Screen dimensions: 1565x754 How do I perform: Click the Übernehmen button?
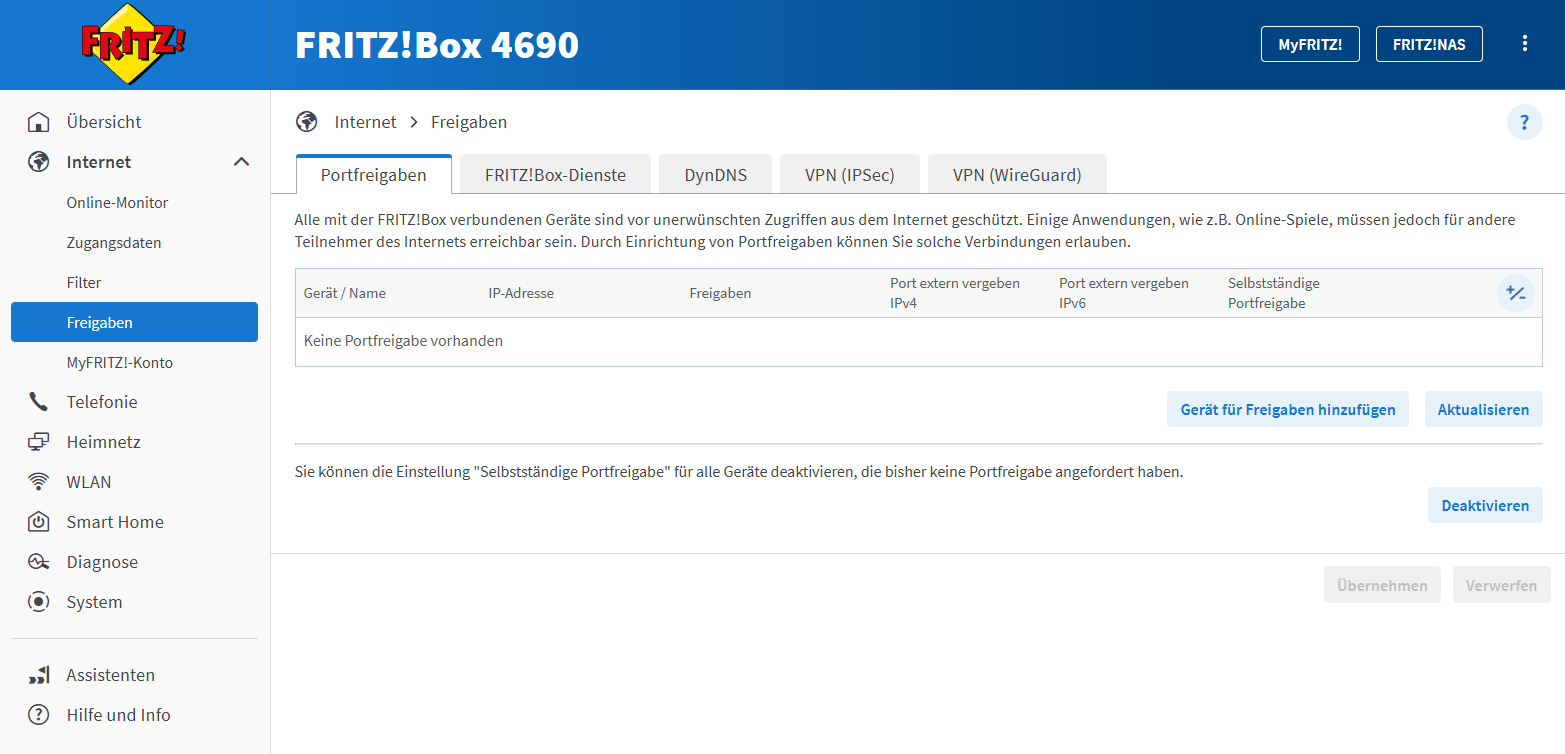tap(1382, 585)
